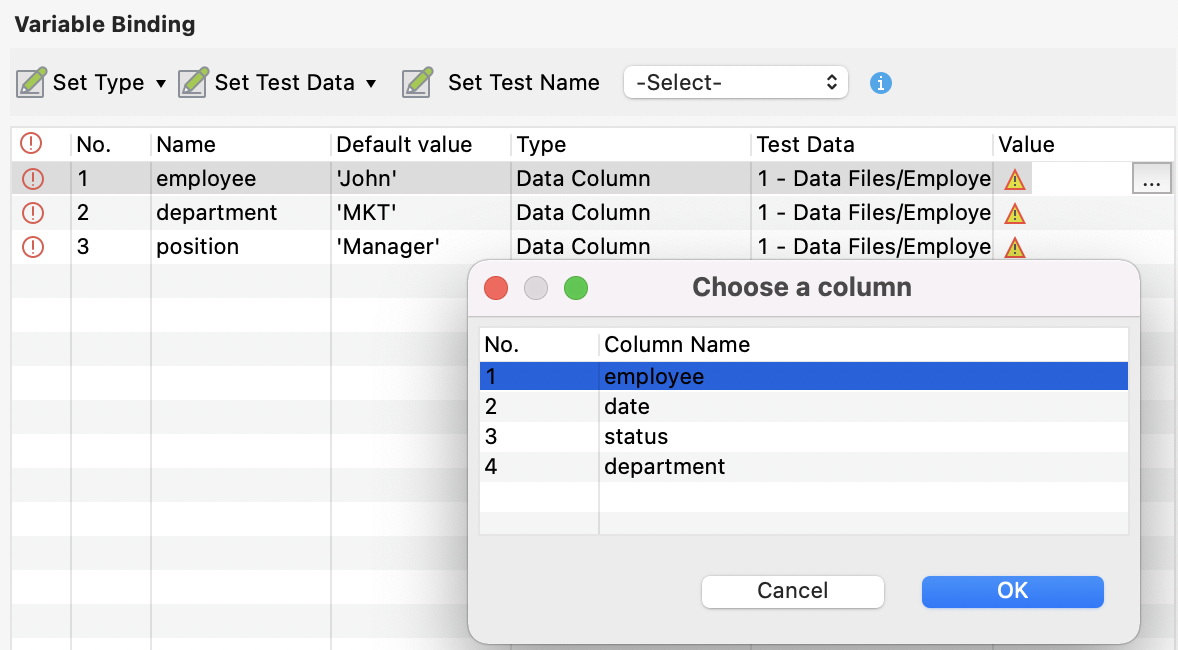Open the Set Type dropdown arrow
This screenshot has width=1178, height=650.
[160, 83]
